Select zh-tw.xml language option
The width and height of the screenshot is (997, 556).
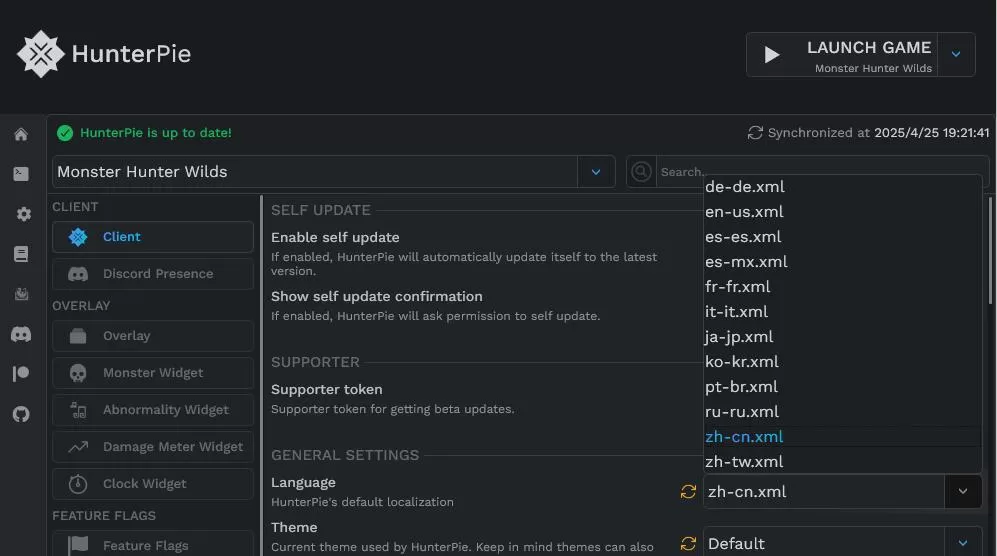[744, 462]
